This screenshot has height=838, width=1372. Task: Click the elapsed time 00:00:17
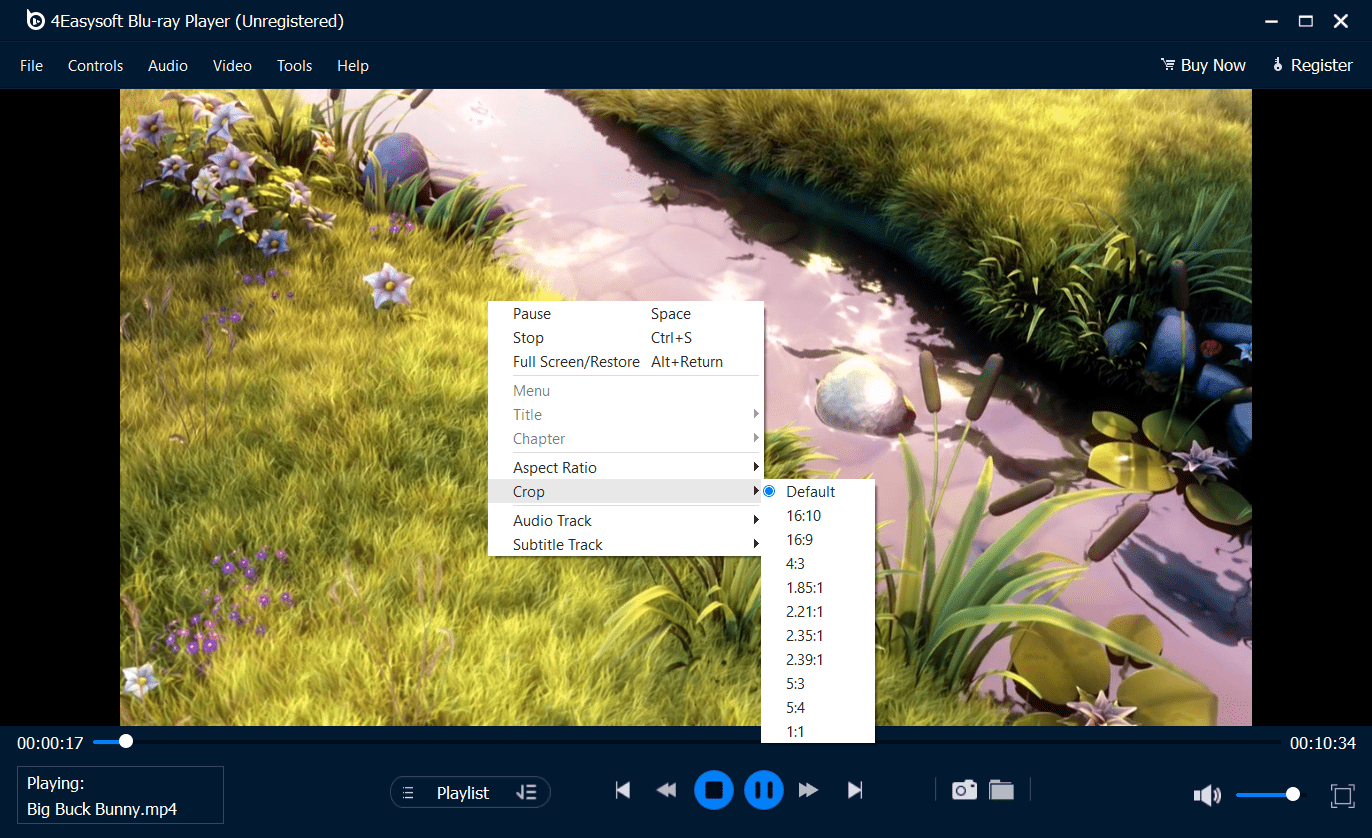tap(50, 743)
